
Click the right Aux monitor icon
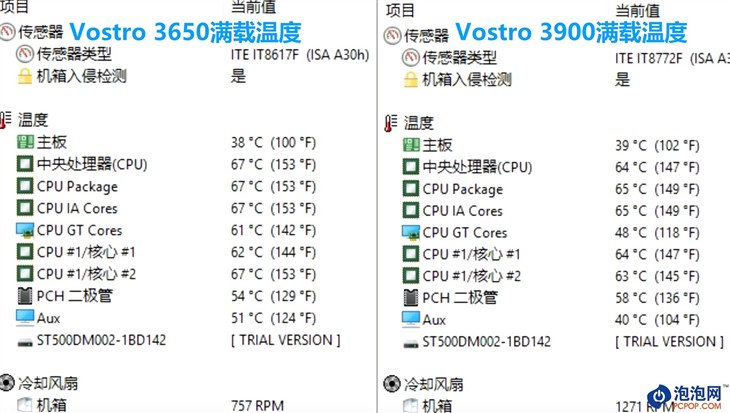[411, 319]
